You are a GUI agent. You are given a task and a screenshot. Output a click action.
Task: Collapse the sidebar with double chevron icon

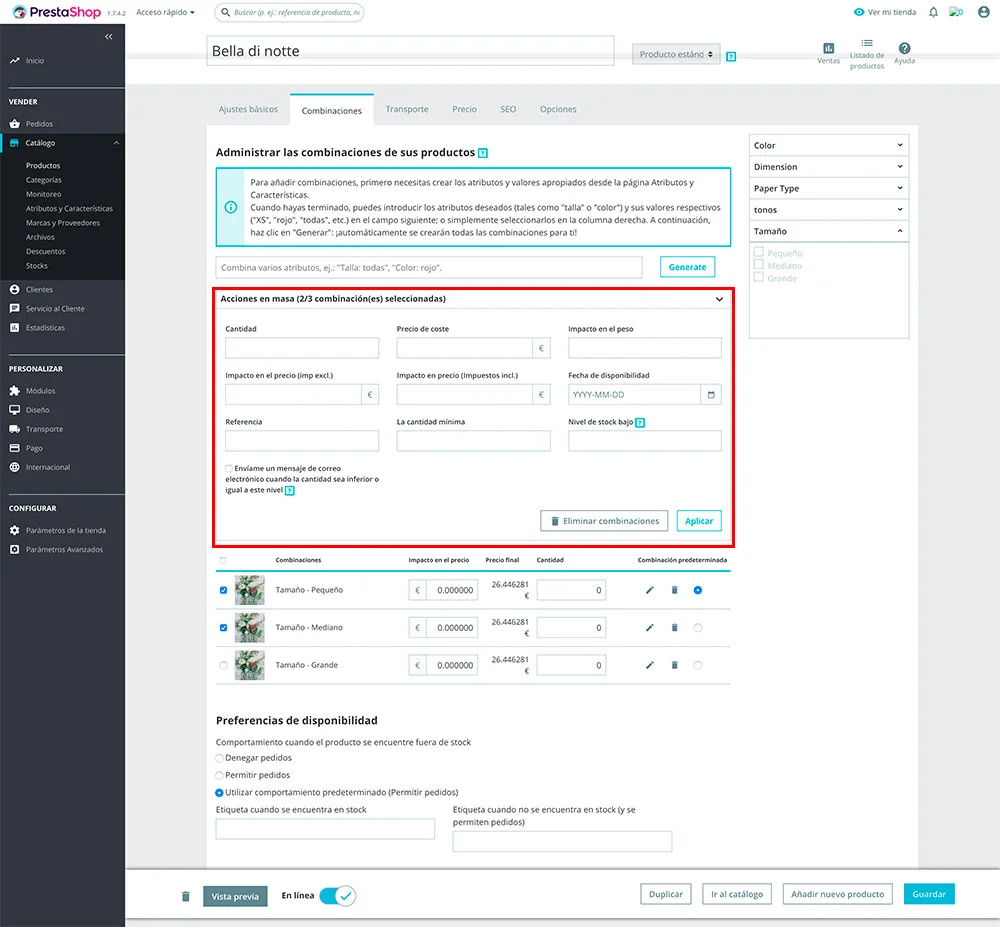108,36
